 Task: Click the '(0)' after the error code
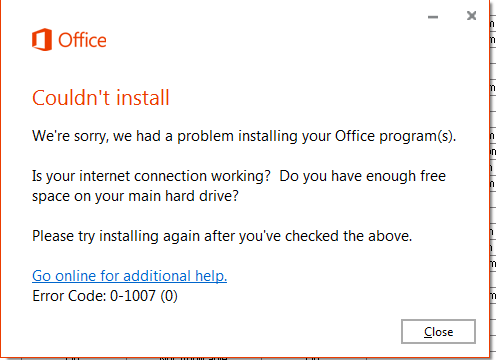(169, 296)
